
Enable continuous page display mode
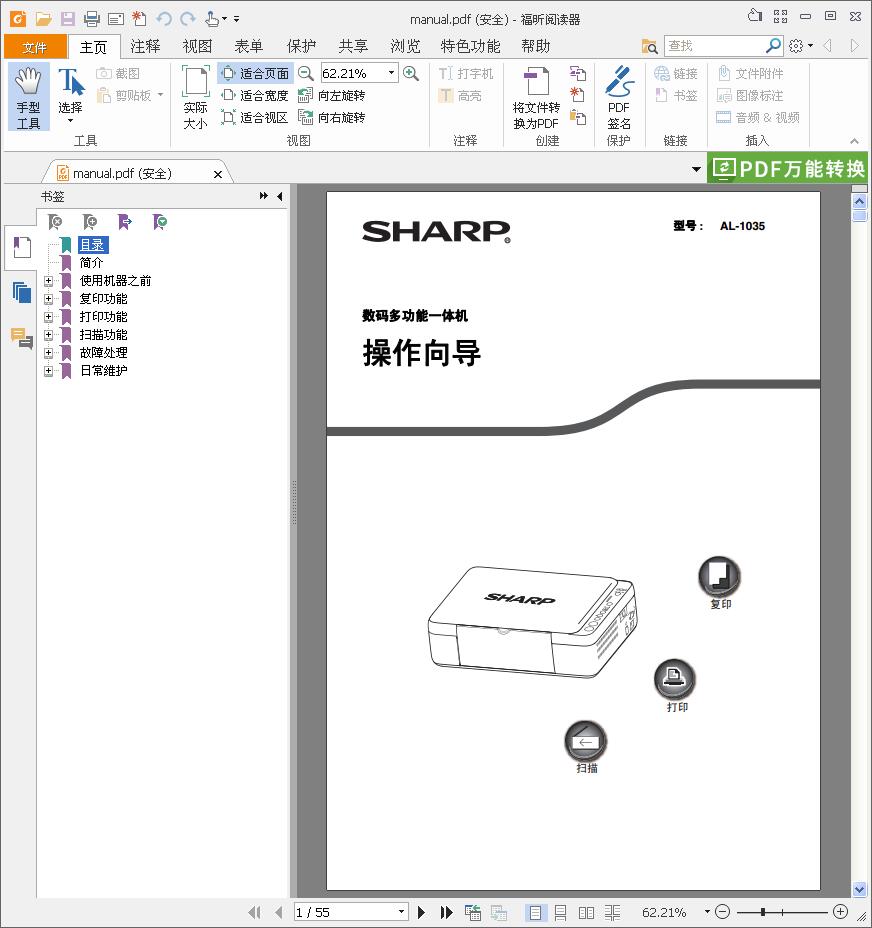click(561, 913)
